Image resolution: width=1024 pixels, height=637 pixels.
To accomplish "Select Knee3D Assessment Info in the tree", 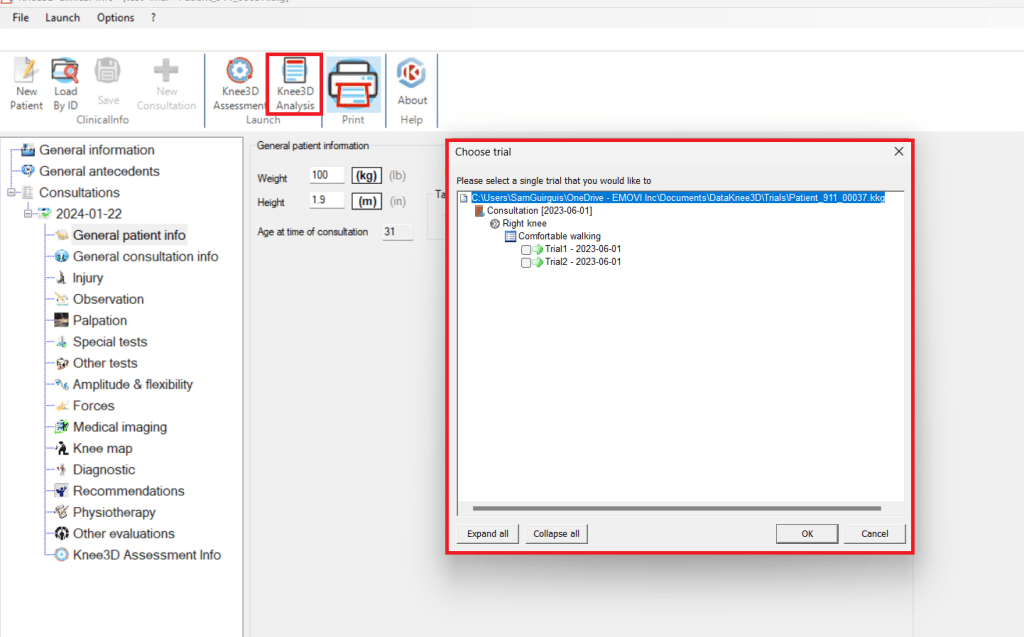I will coord(147,555).
